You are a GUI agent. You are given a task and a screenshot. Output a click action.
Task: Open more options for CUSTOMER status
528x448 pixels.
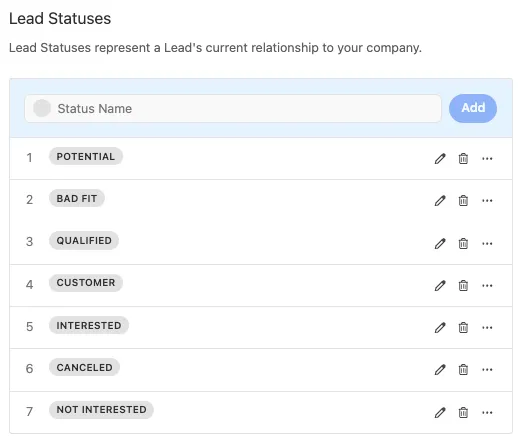(x=487, y=285)
